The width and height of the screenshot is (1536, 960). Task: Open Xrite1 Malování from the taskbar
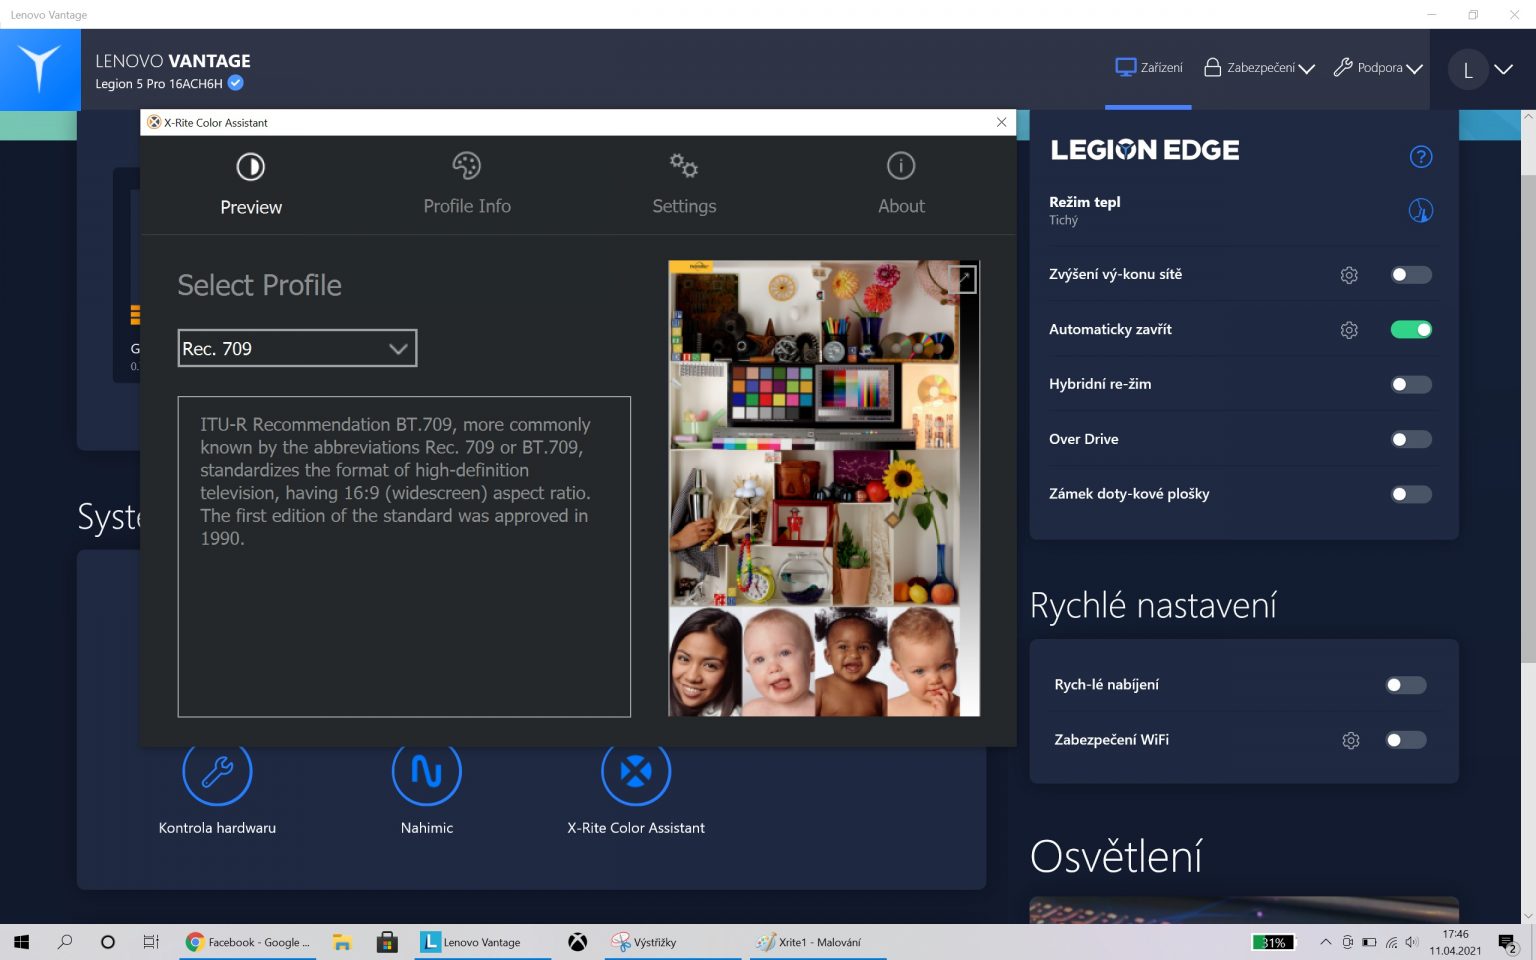(x=810, y=942)
